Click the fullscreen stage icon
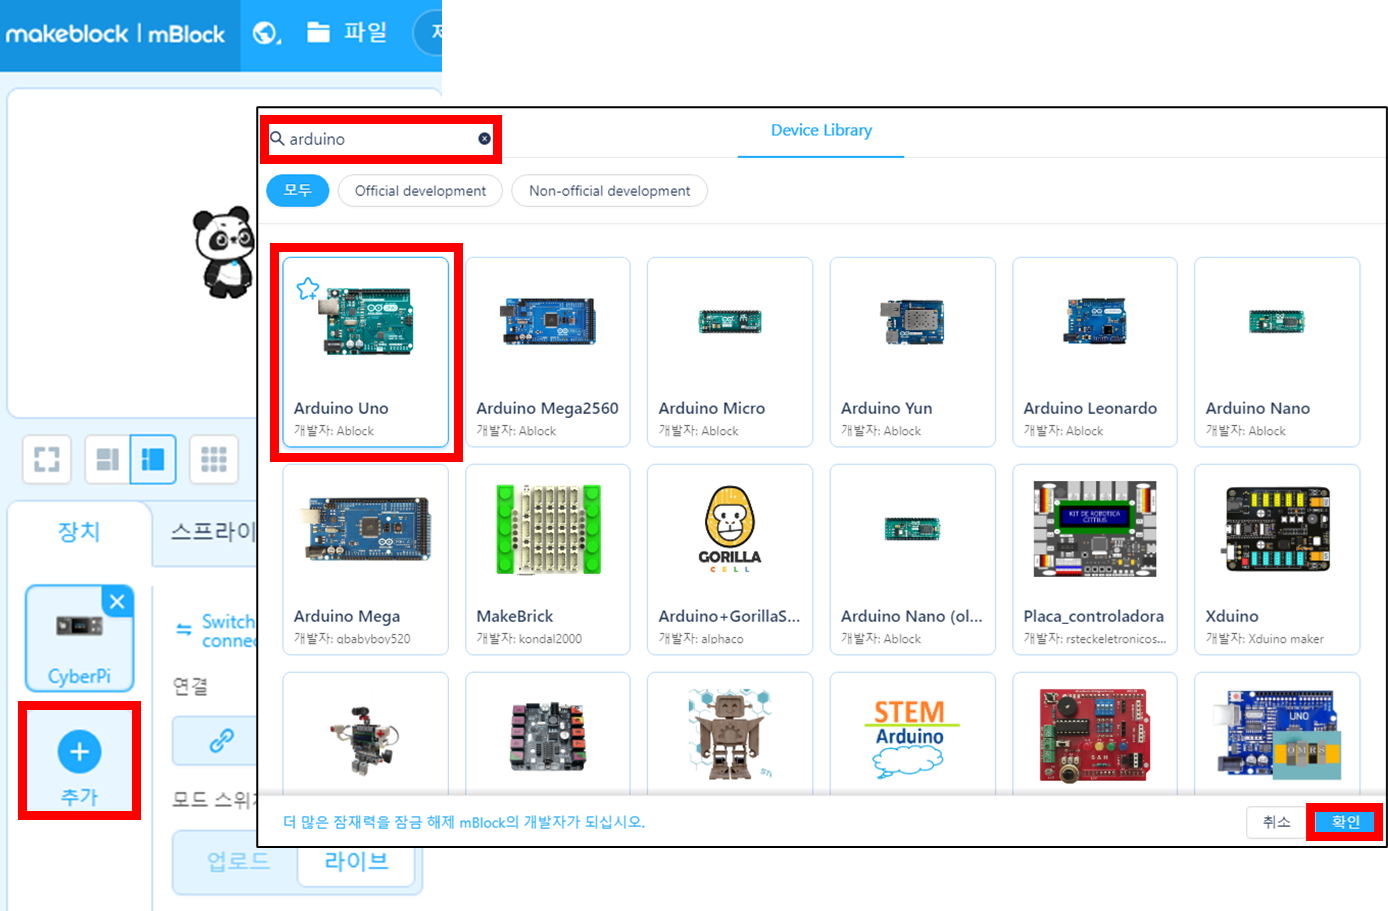This screenshot has height=911, width=1388. (46, 459)
